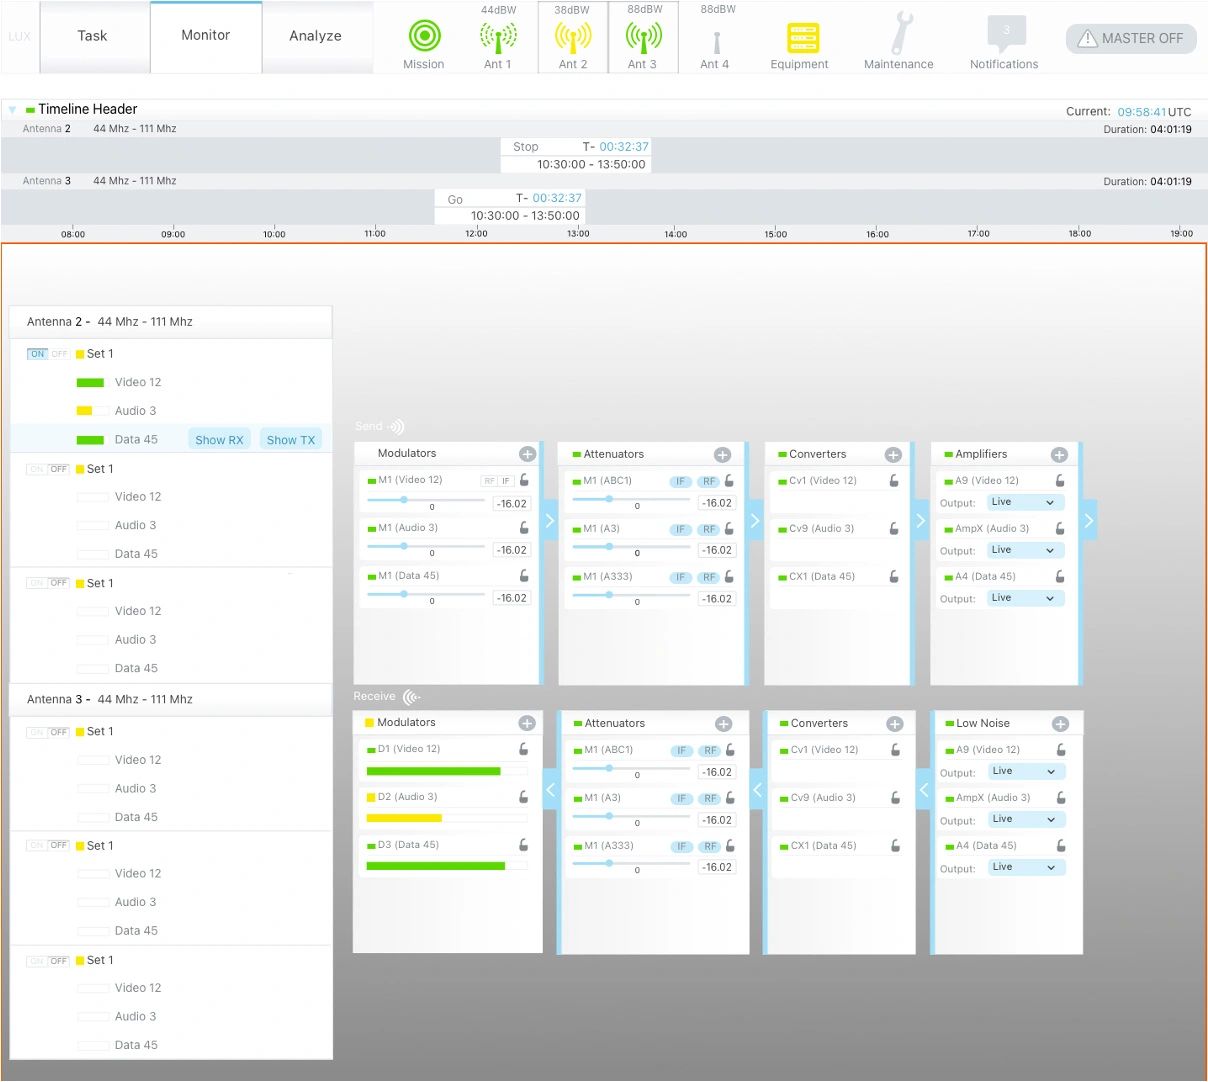The width and height of the screenshot is (1208, 1082).
Task: Click the Go timeline block for Antenna 3
Action: point(510,207)
